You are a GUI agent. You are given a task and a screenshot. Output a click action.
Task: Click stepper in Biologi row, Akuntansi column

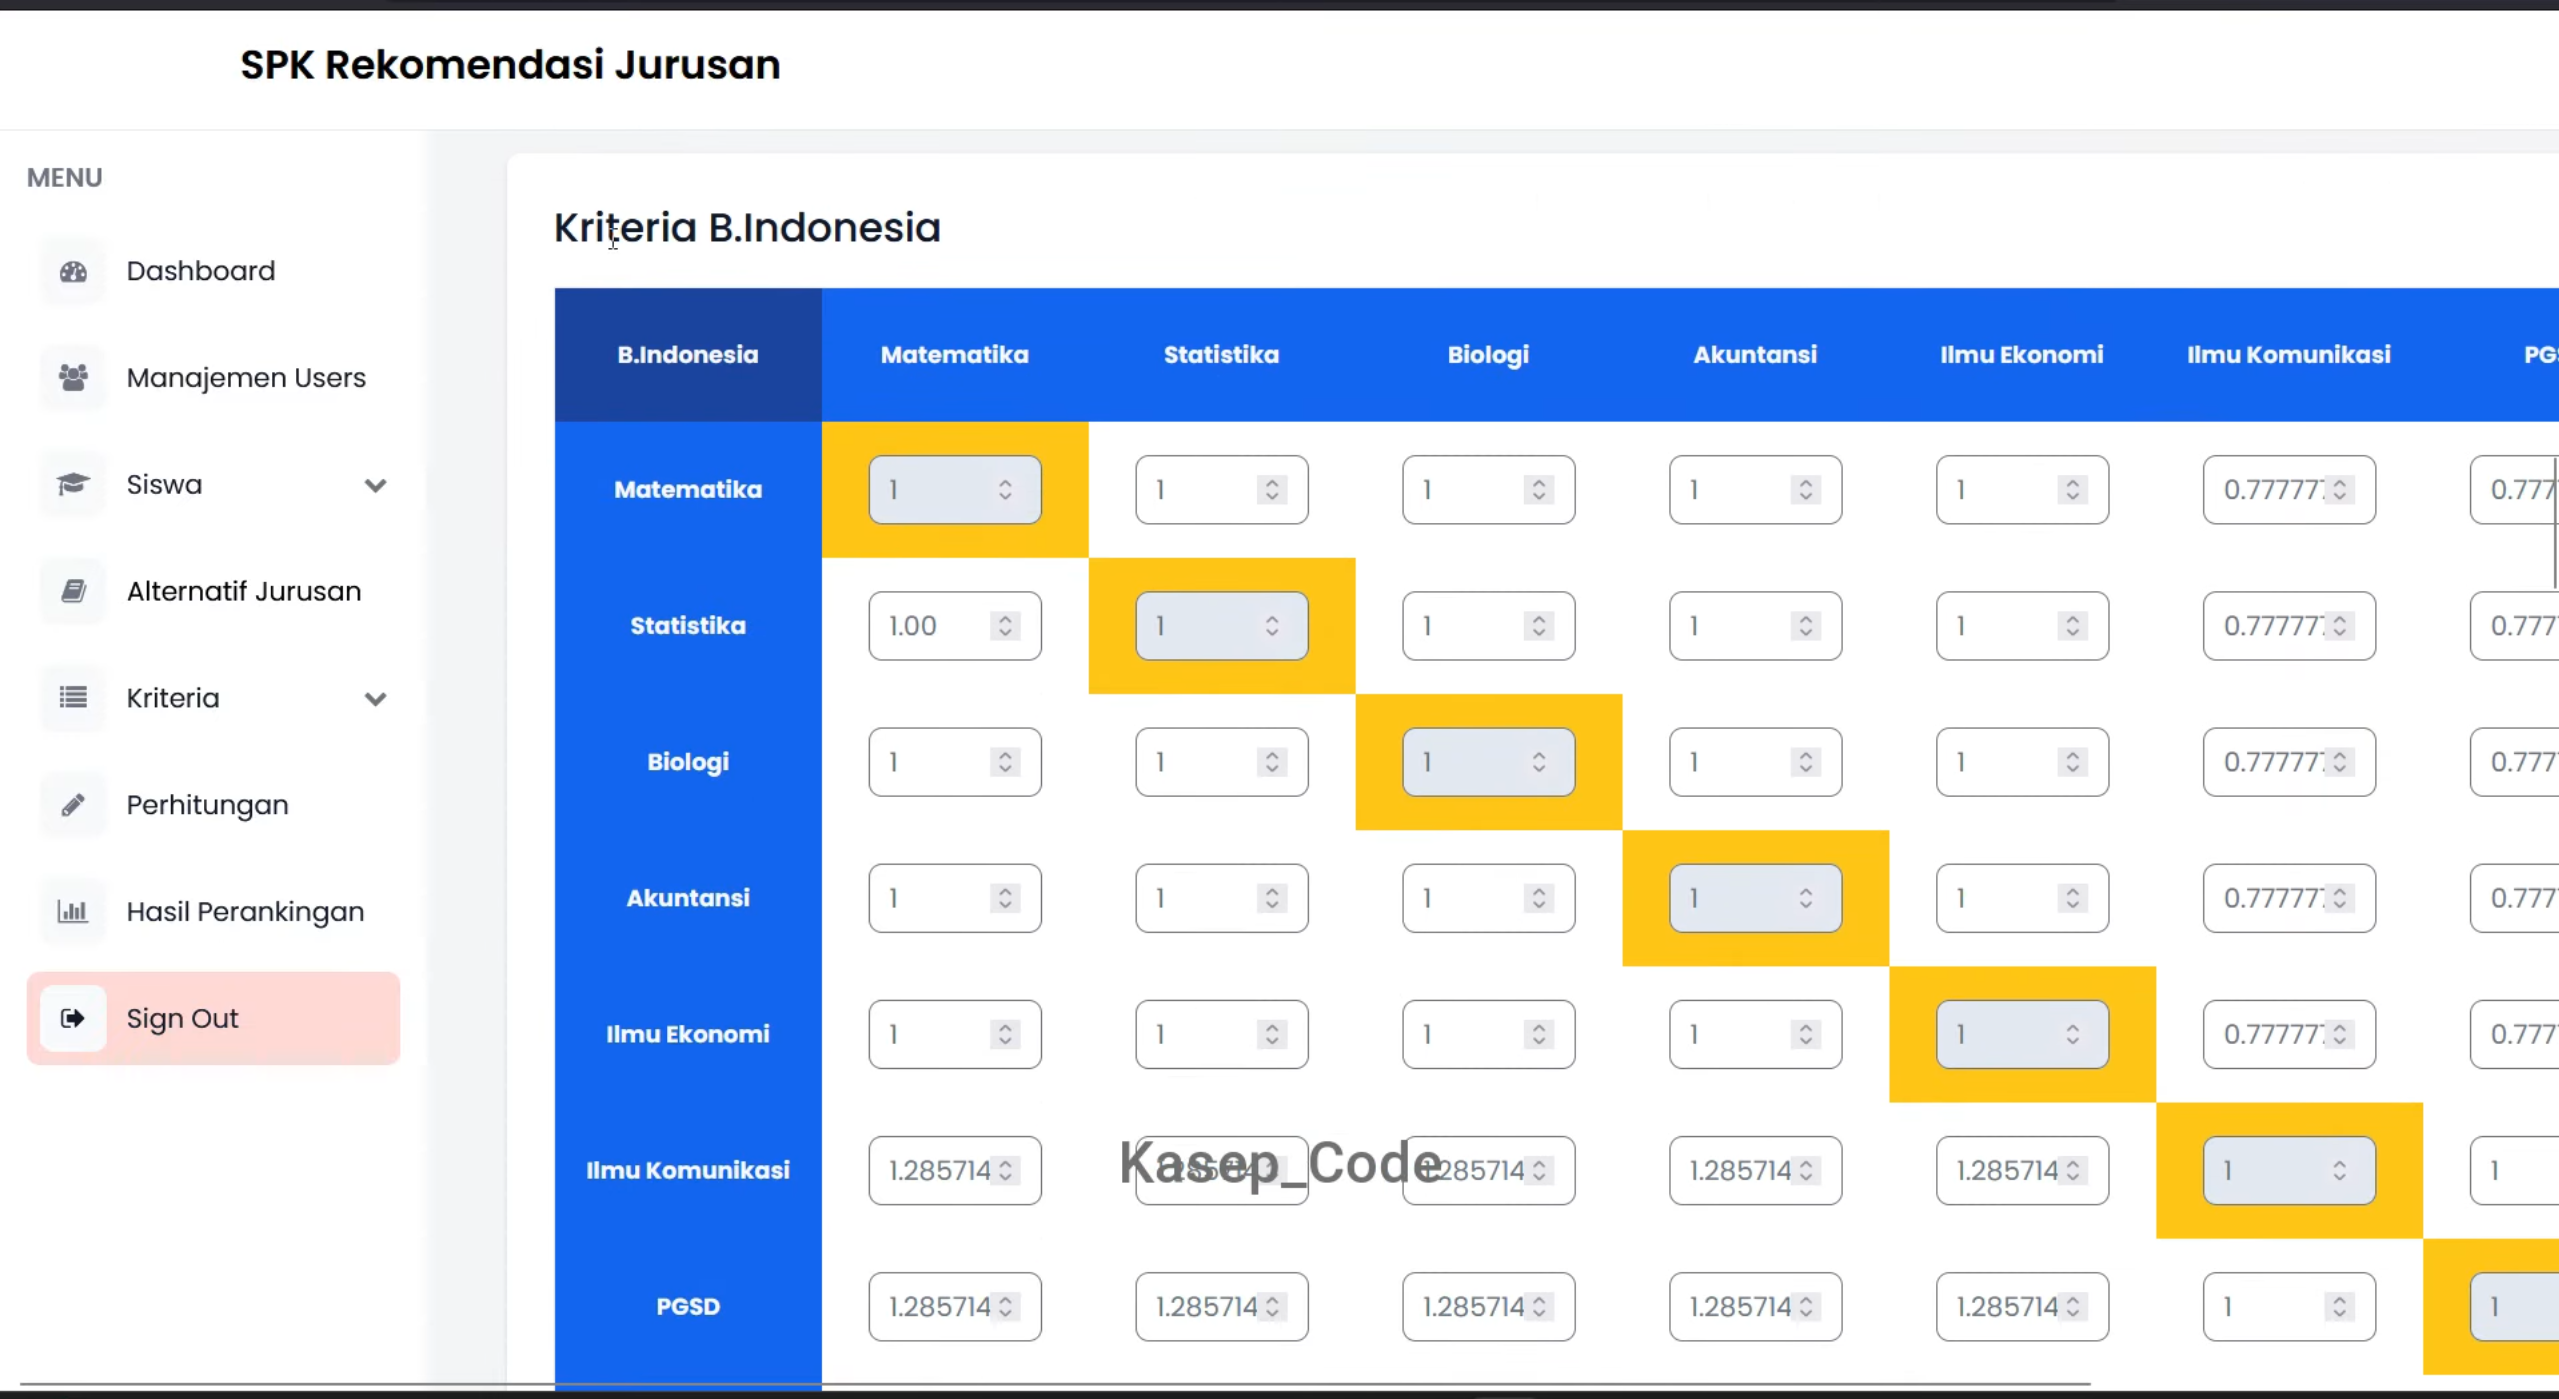1806,762
